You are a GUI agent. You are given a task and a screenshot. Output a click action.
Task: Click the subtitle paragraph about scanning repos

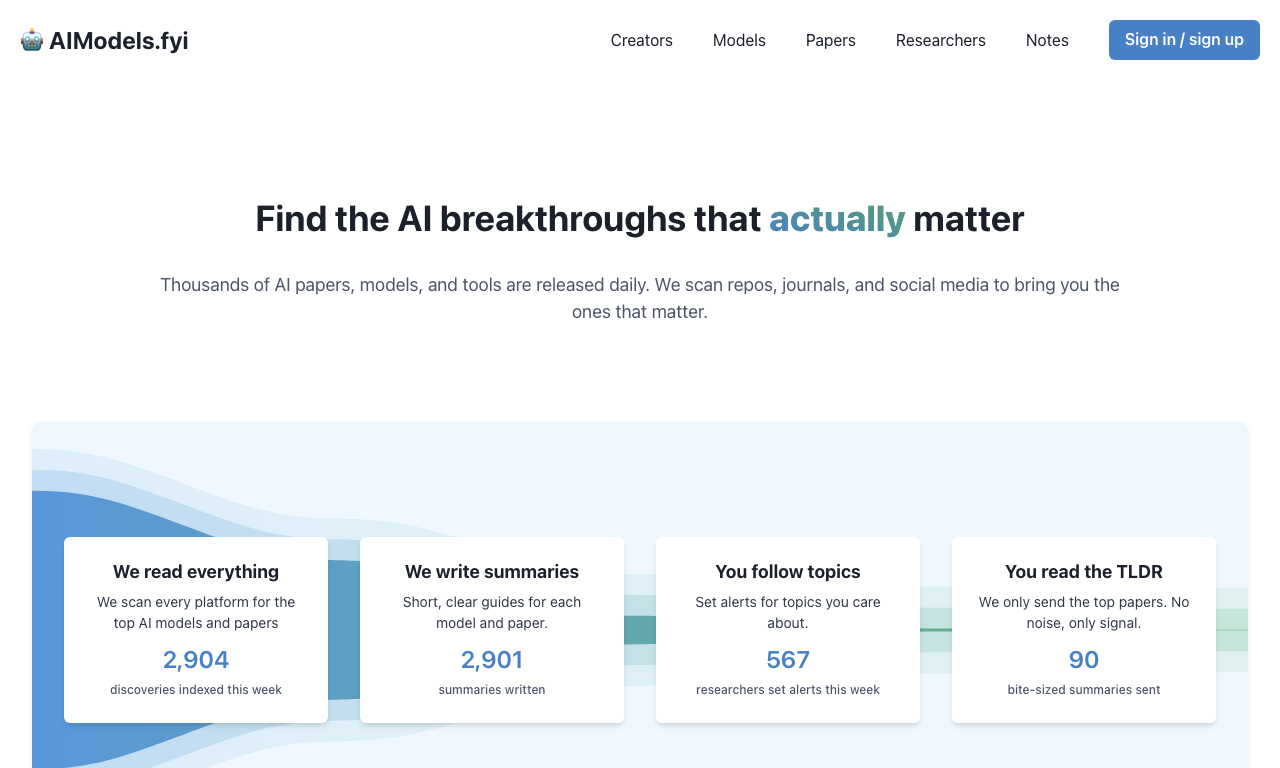click(x=640, y=298)
